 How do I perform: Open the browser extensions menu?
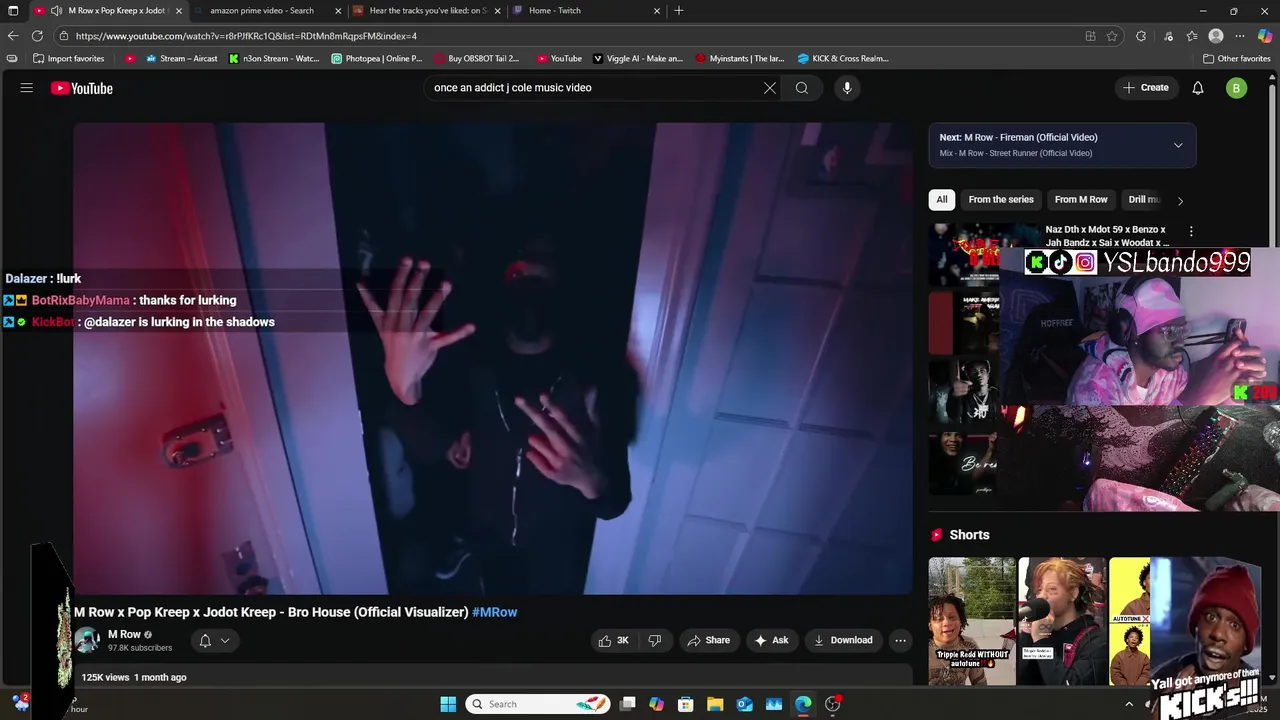pos(1141,36)
